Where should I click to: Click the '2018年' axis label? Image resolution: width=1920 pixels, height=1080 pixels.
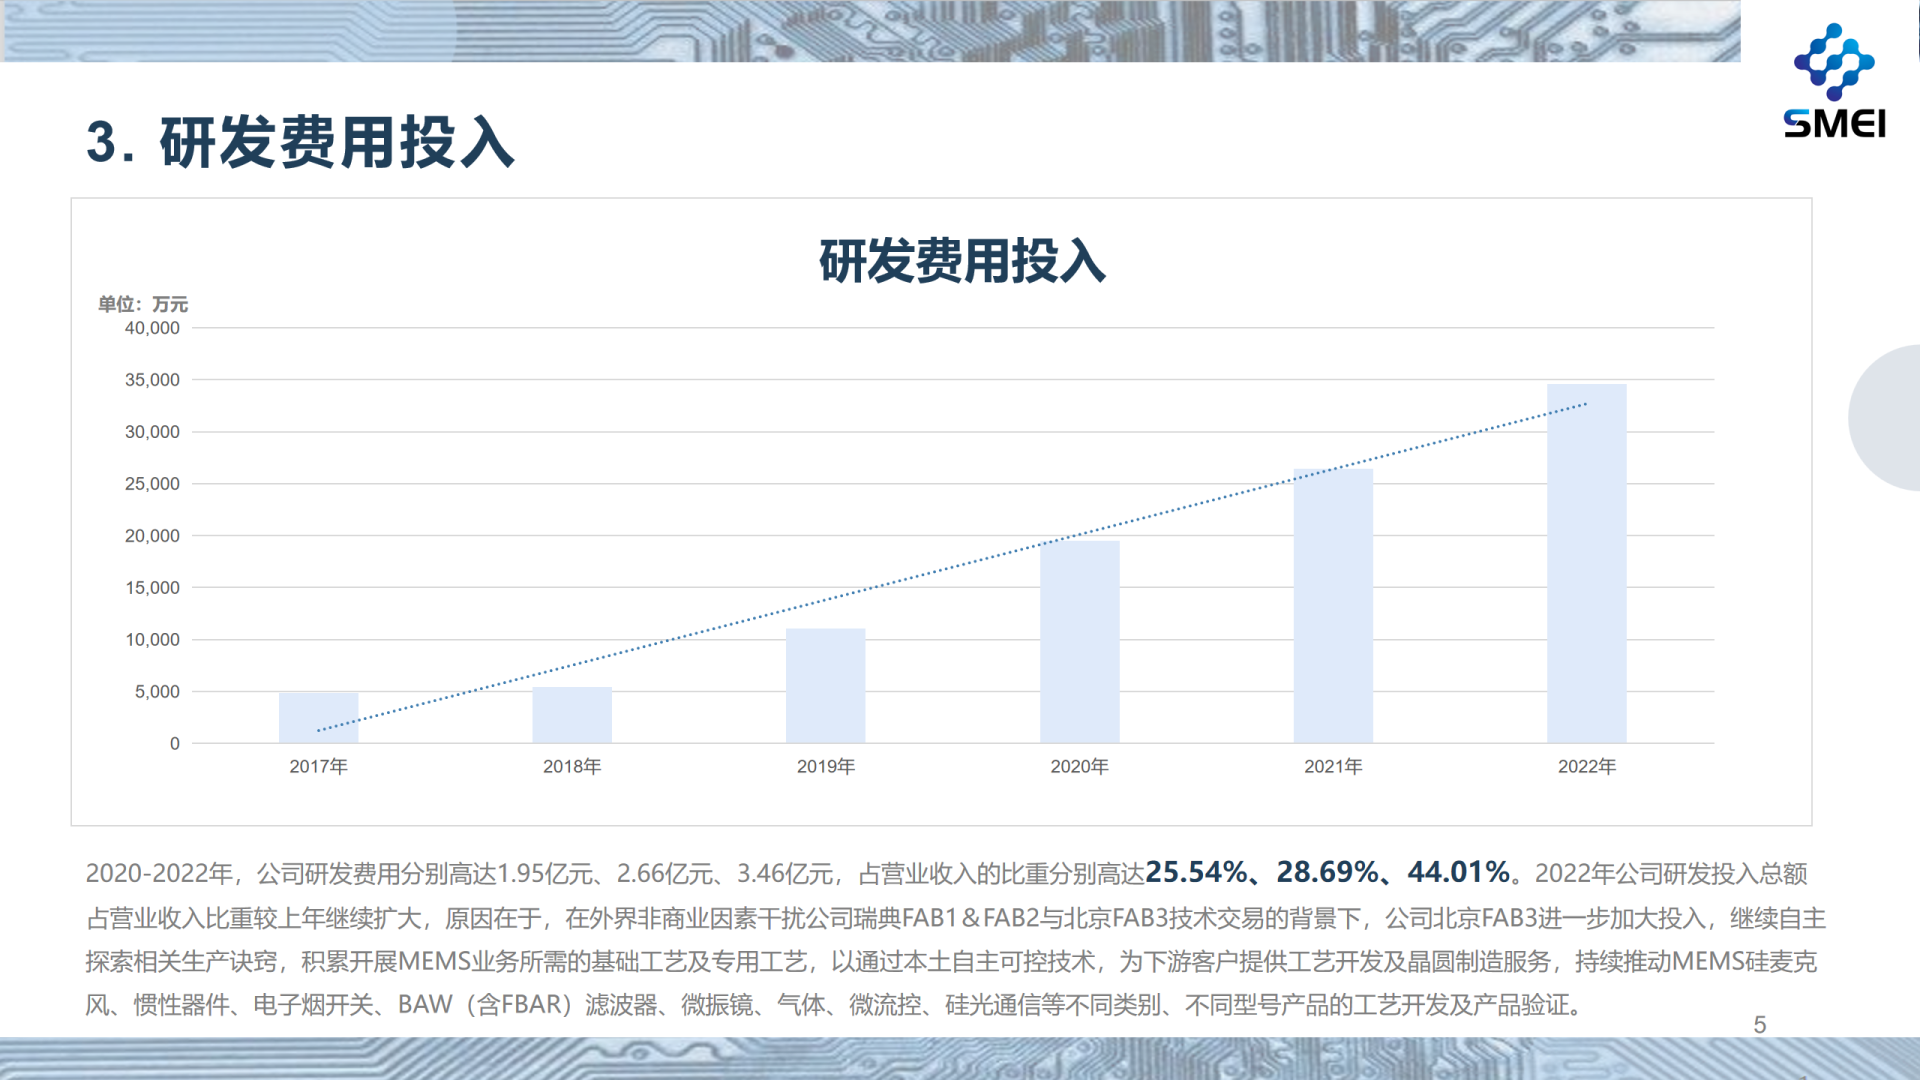[x=572, y=766]
